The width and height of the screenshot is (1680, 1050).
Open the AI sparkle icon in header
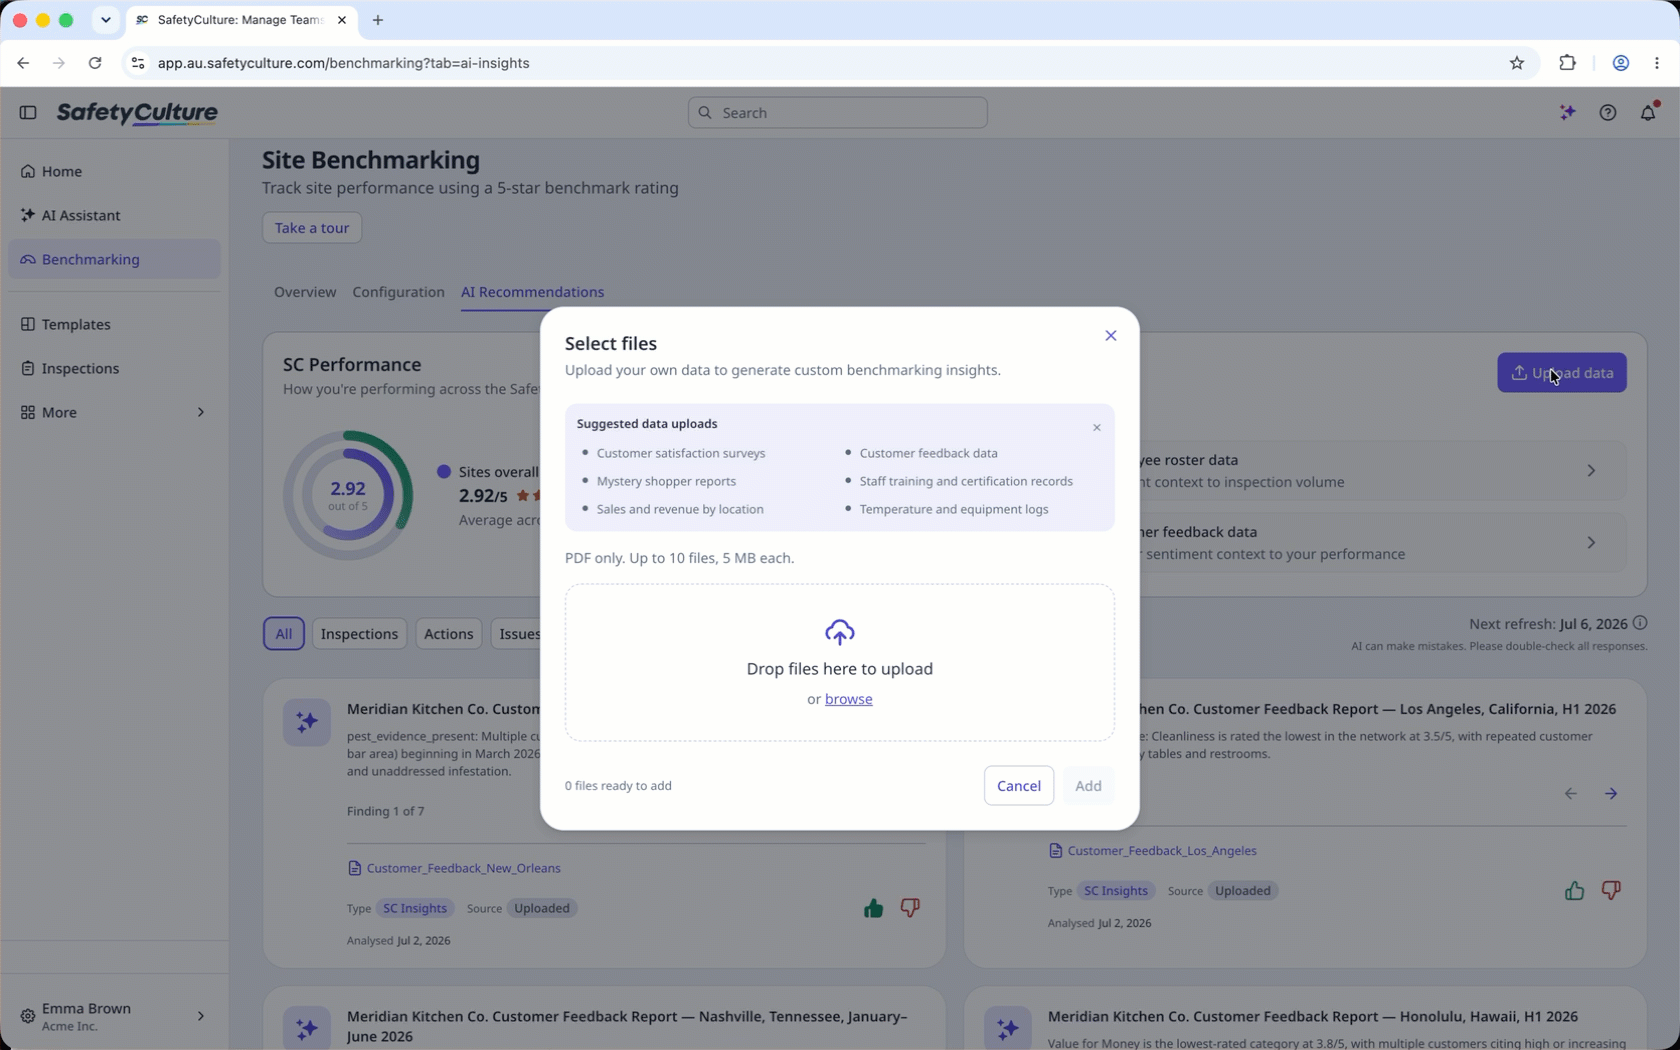(1568, 113)
